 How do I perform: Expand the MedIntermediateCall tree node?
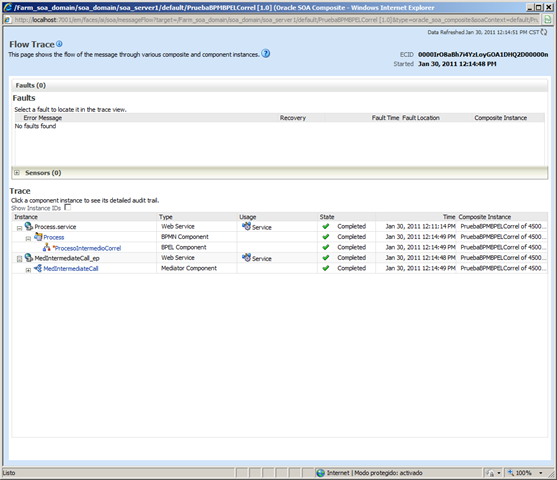tap(28, 270)
